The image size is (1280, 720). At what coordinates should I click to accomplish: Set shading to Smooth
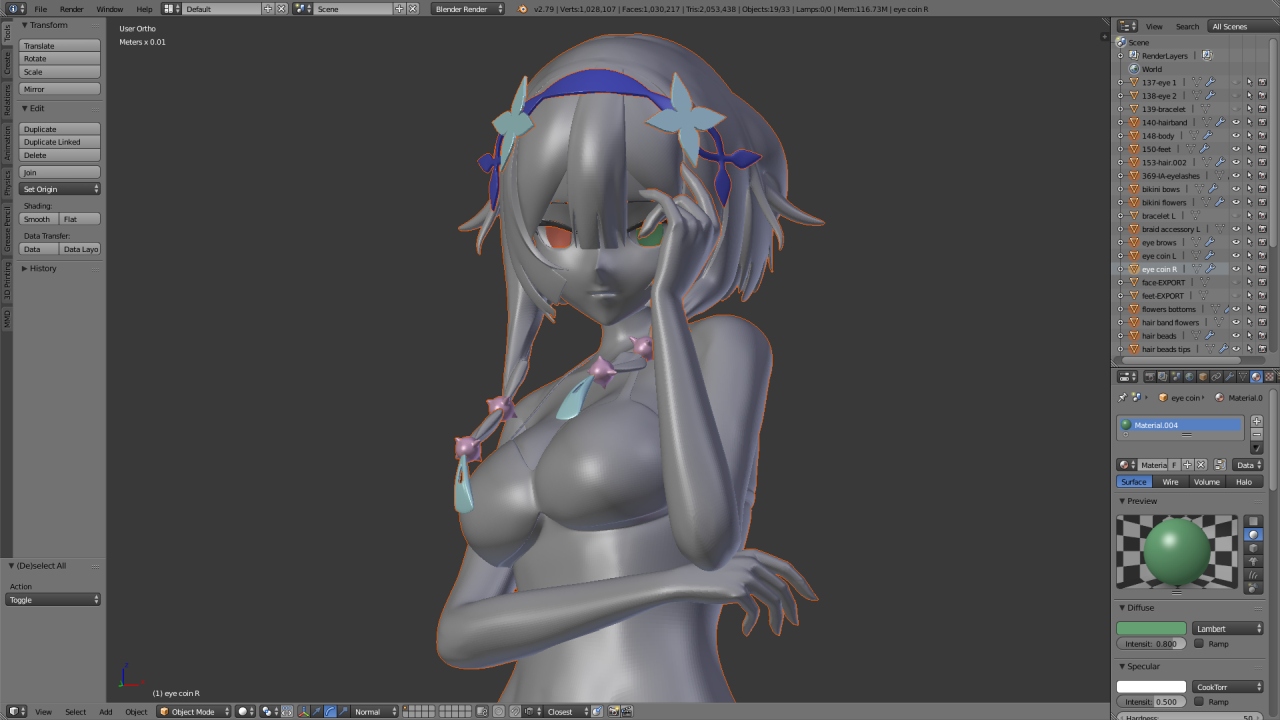pyautogui.click(x=39, y=219)
